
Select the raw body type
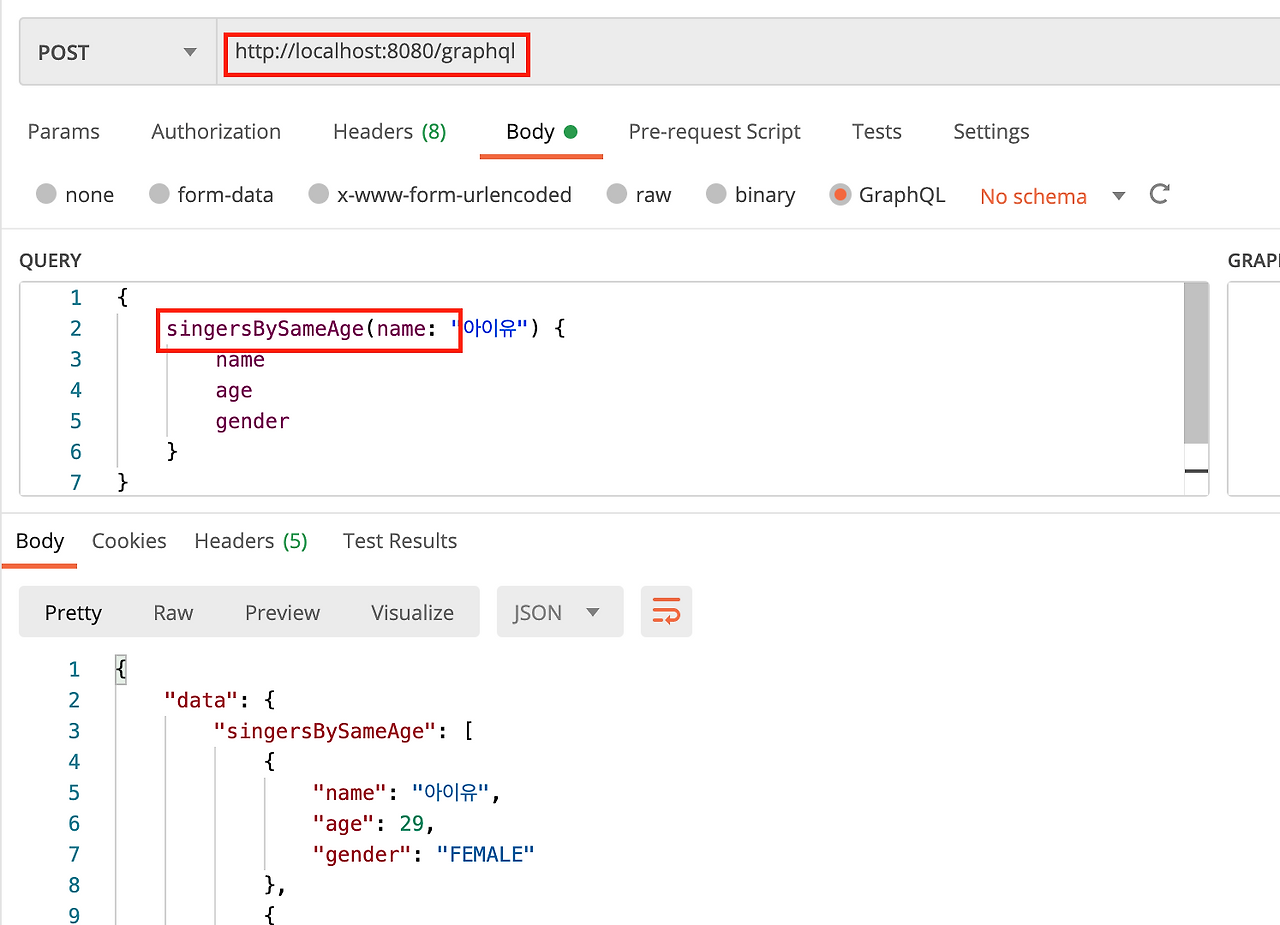[x=640, y=195]
